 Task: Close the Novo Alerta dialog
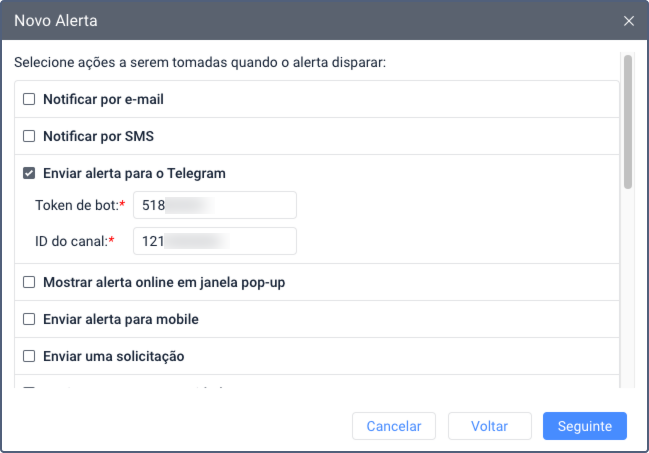click(628, 20)
